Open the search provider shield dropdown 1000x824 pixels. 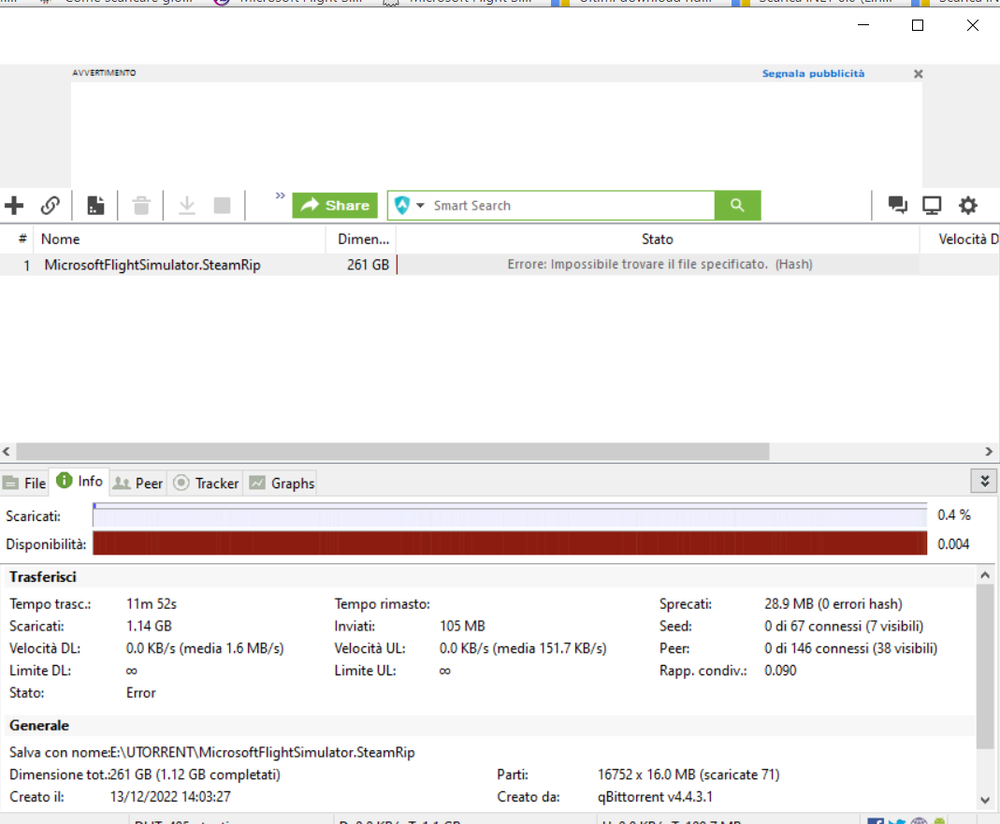tap(409, 205)
